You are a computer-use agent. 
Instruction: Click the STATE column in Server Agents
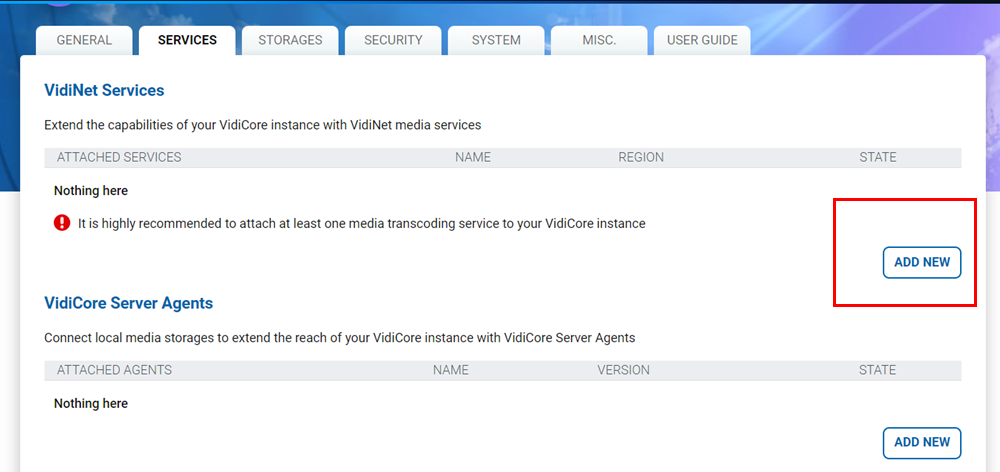point(877,370)
